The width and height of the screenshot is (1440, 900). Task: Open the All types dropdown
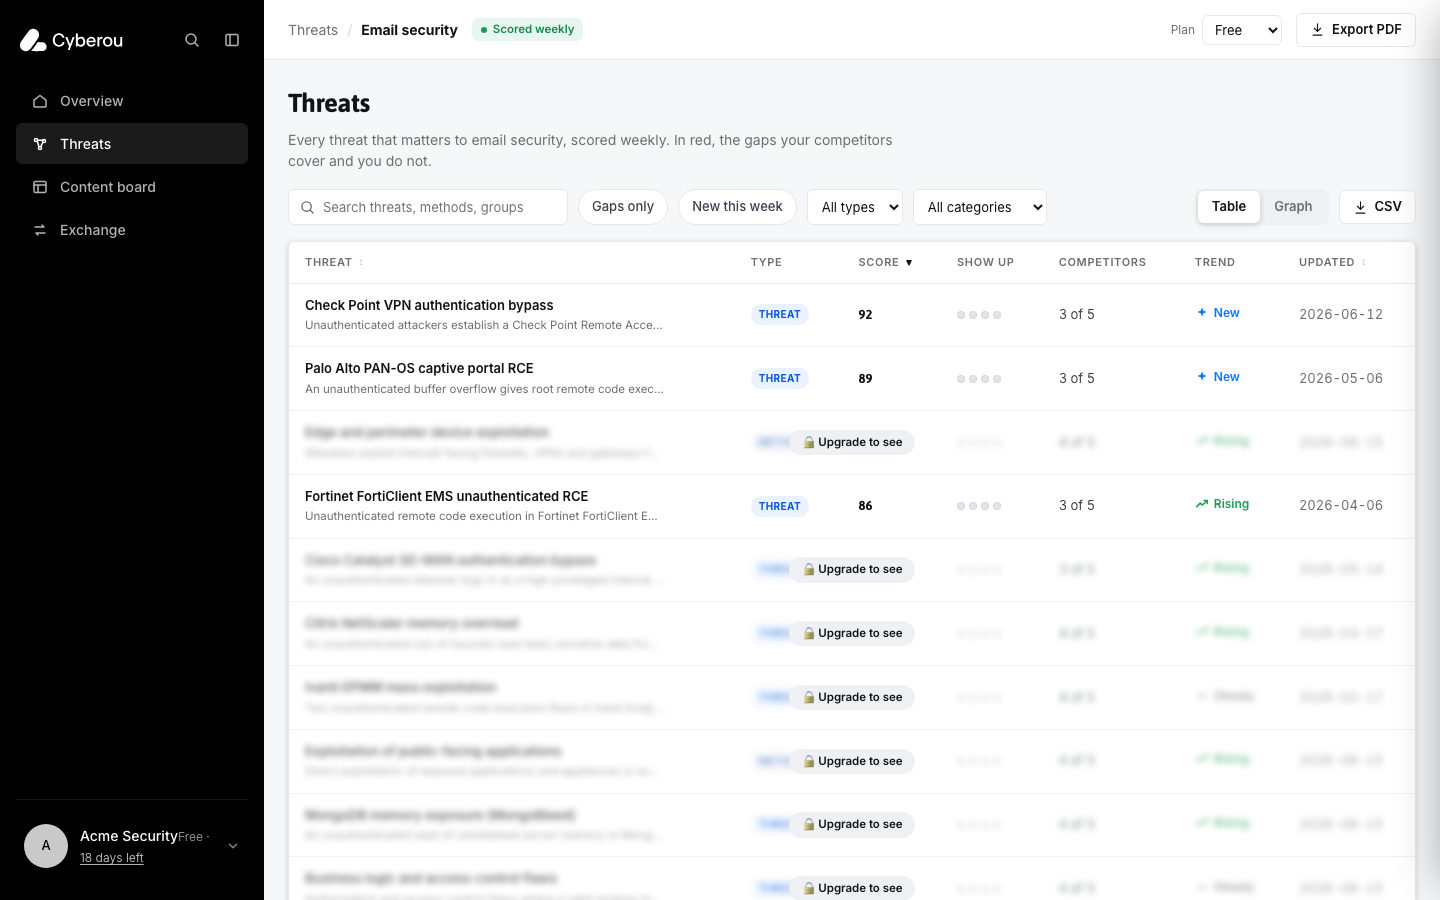pos(855,207)
